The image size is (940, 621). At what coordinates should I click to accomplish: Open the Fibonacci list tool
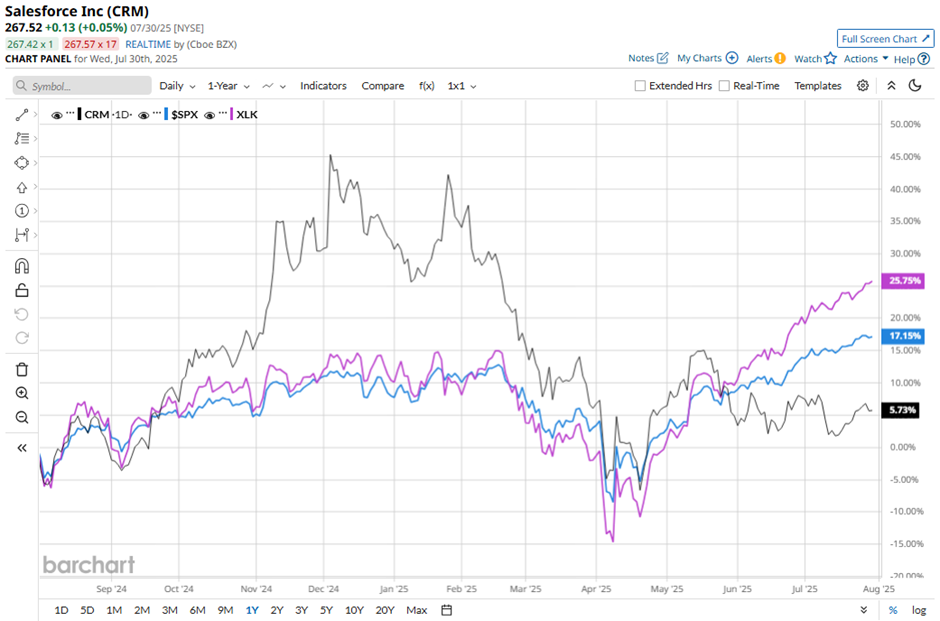(x=22, y=138)
